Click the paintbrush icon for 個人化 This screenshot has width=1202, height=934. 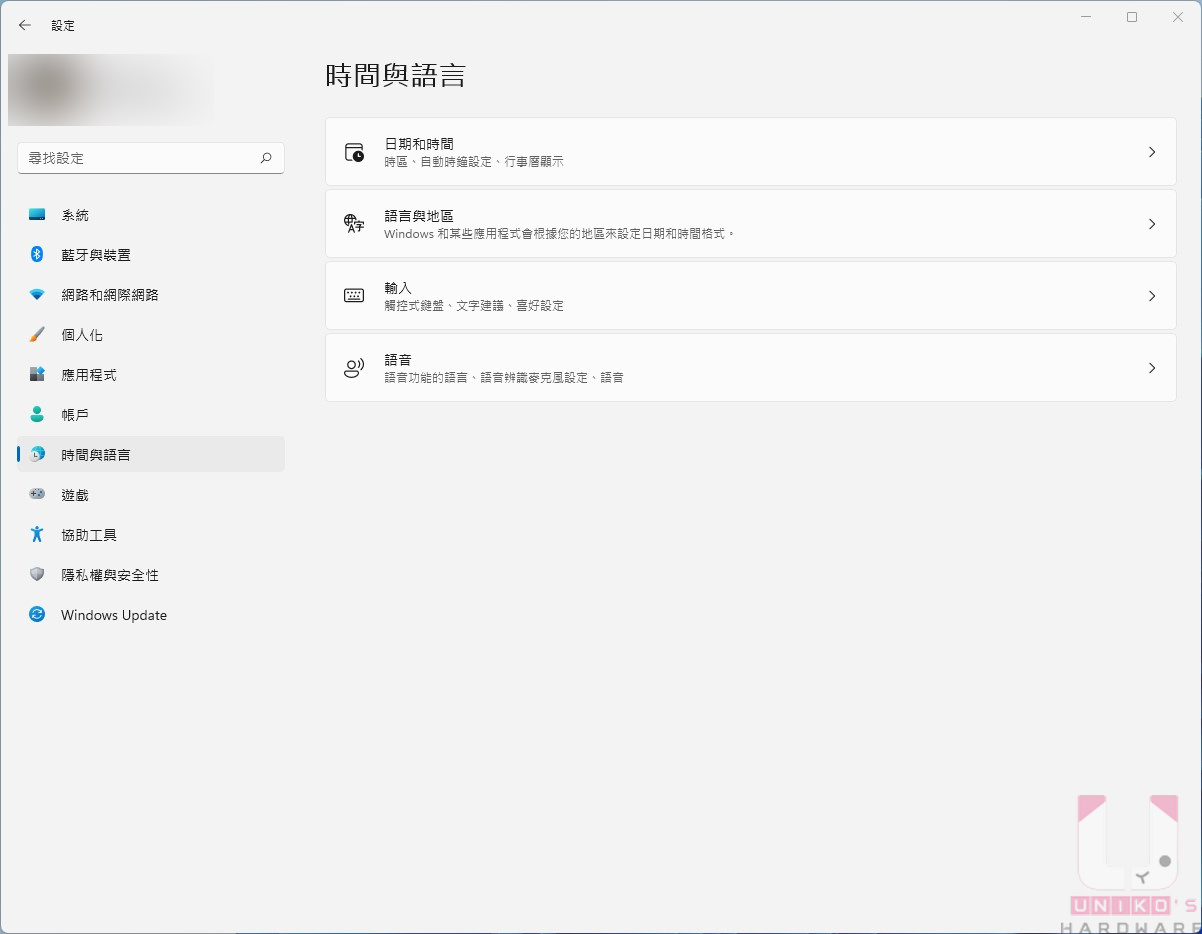(37, 335)
